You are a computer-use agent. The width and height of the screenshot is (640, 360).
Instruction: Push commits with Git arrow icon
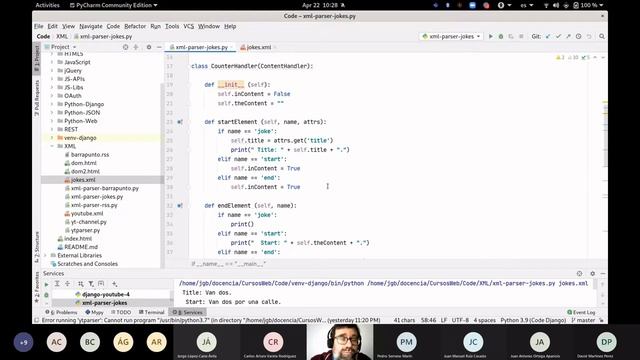coord(568,36)
